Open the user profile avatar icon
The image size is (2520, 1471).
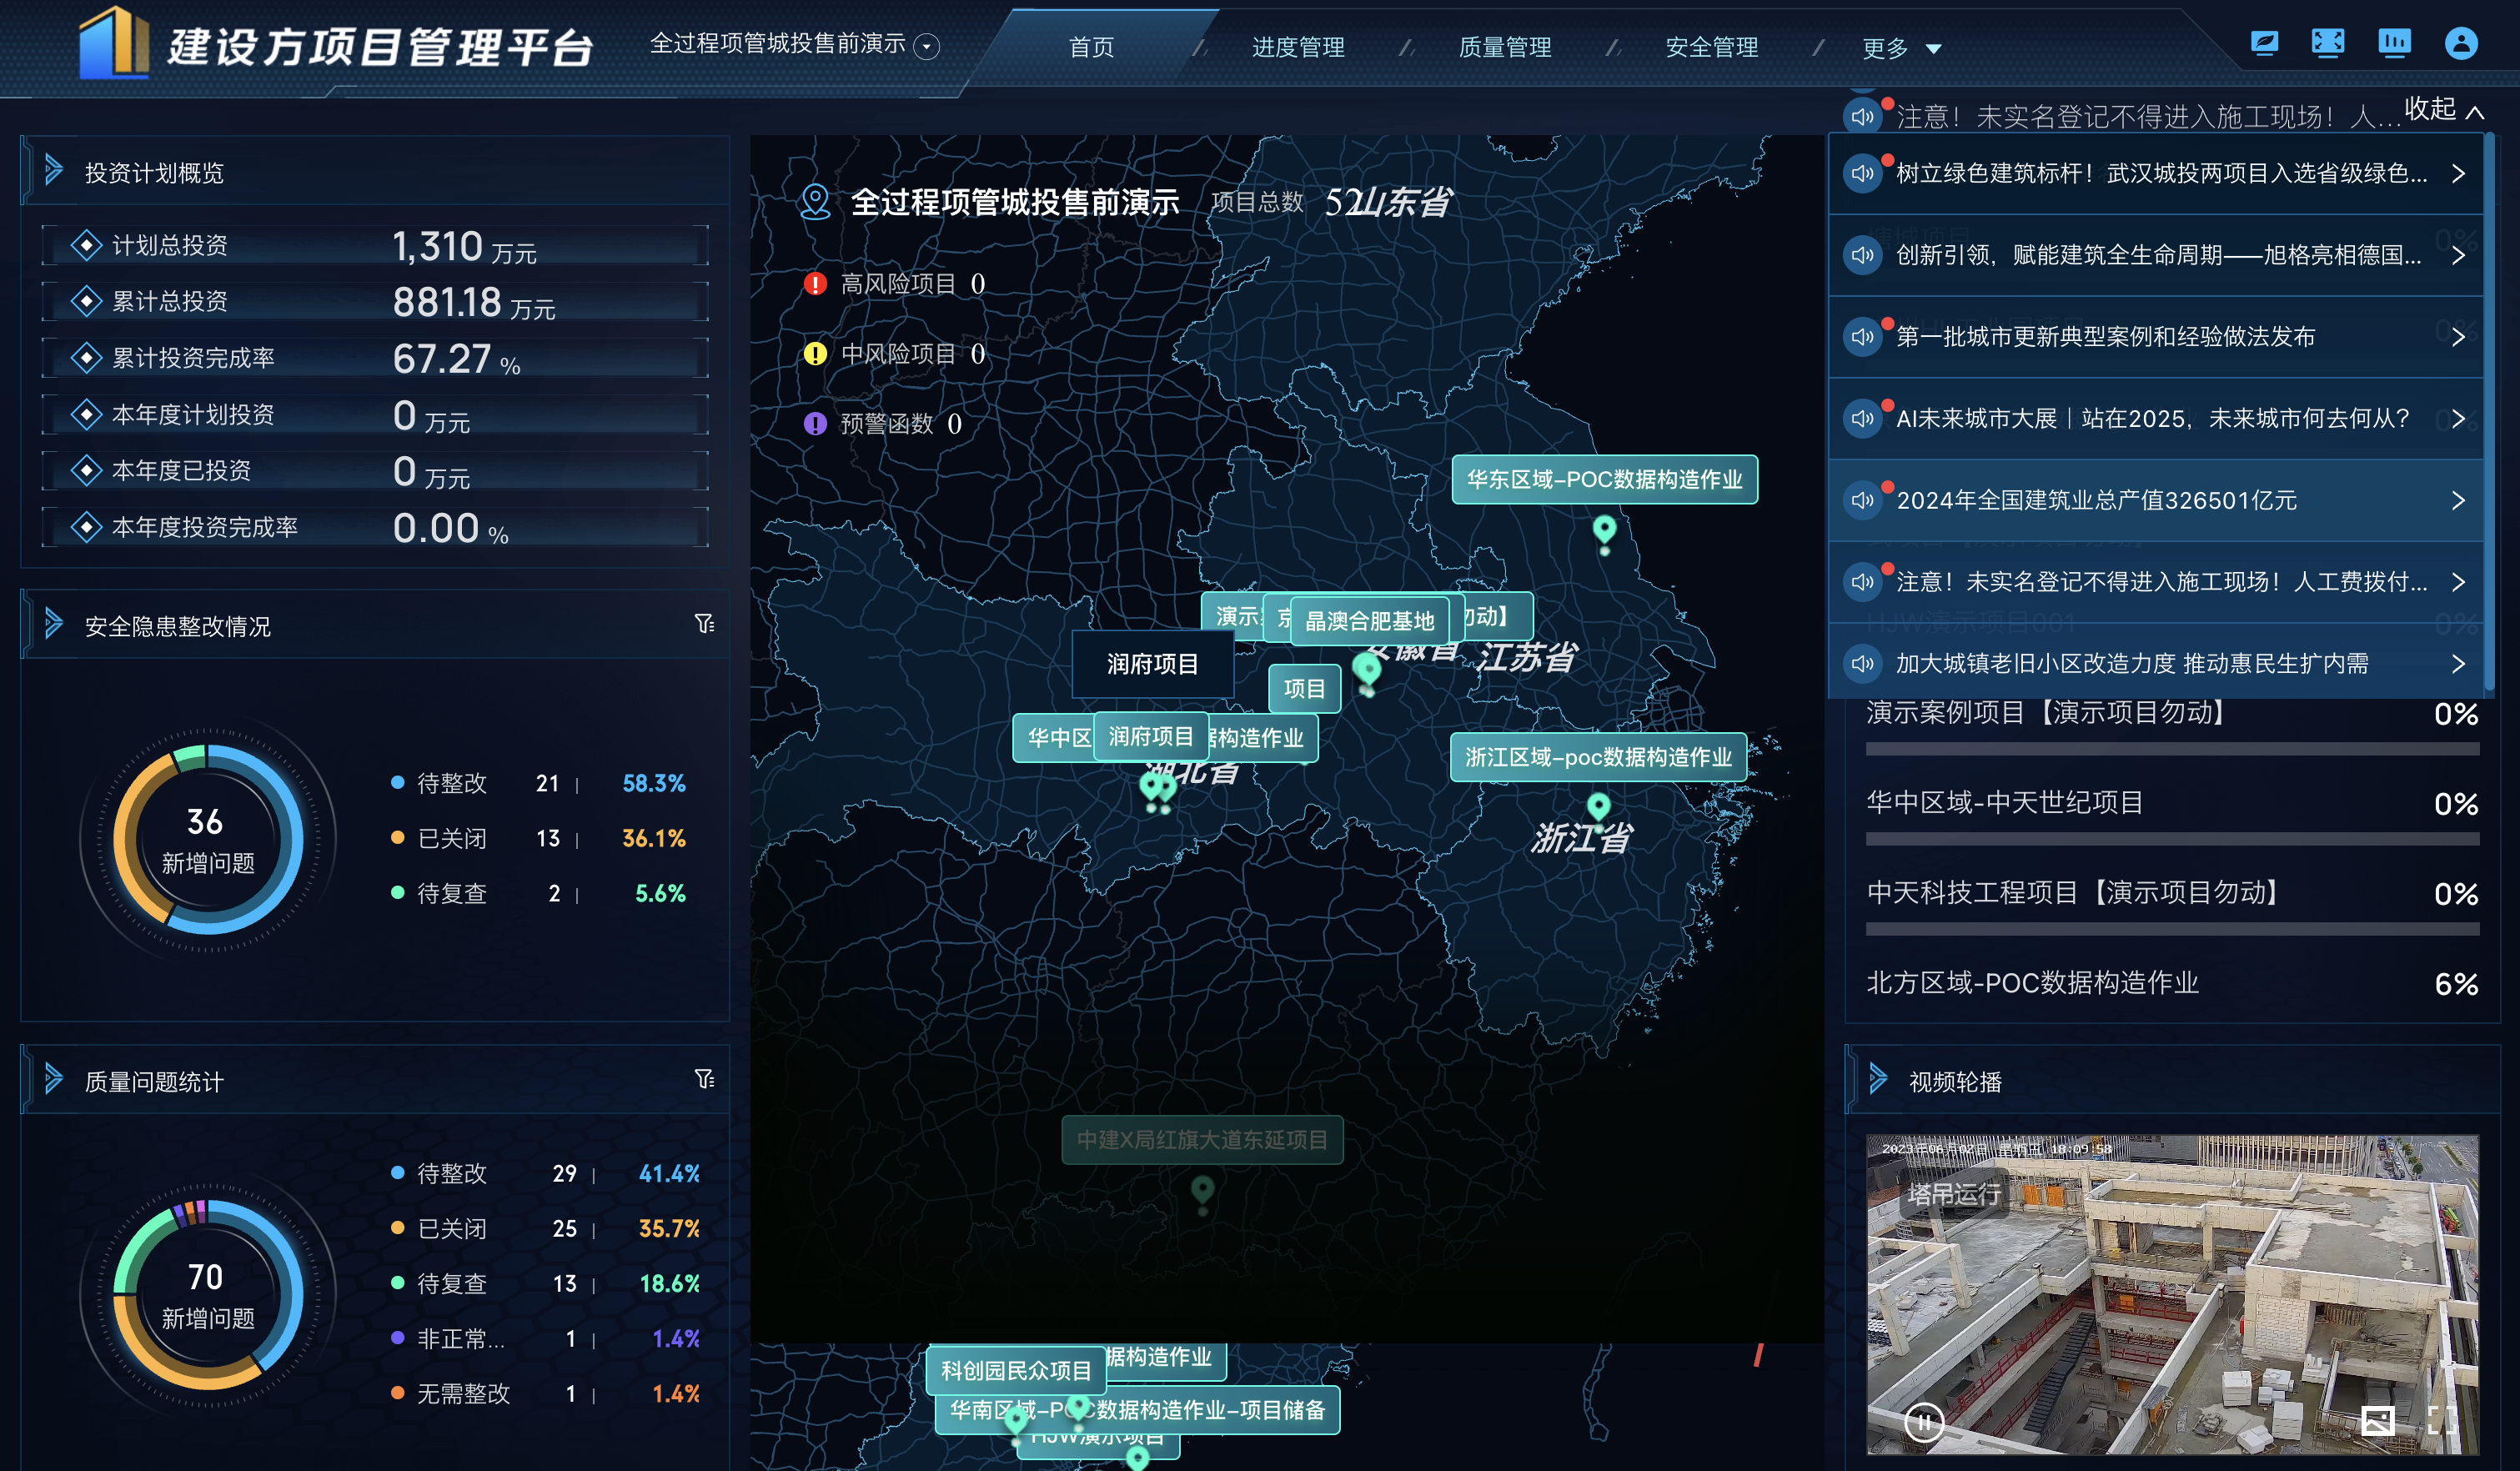(x=2460, y=43)
